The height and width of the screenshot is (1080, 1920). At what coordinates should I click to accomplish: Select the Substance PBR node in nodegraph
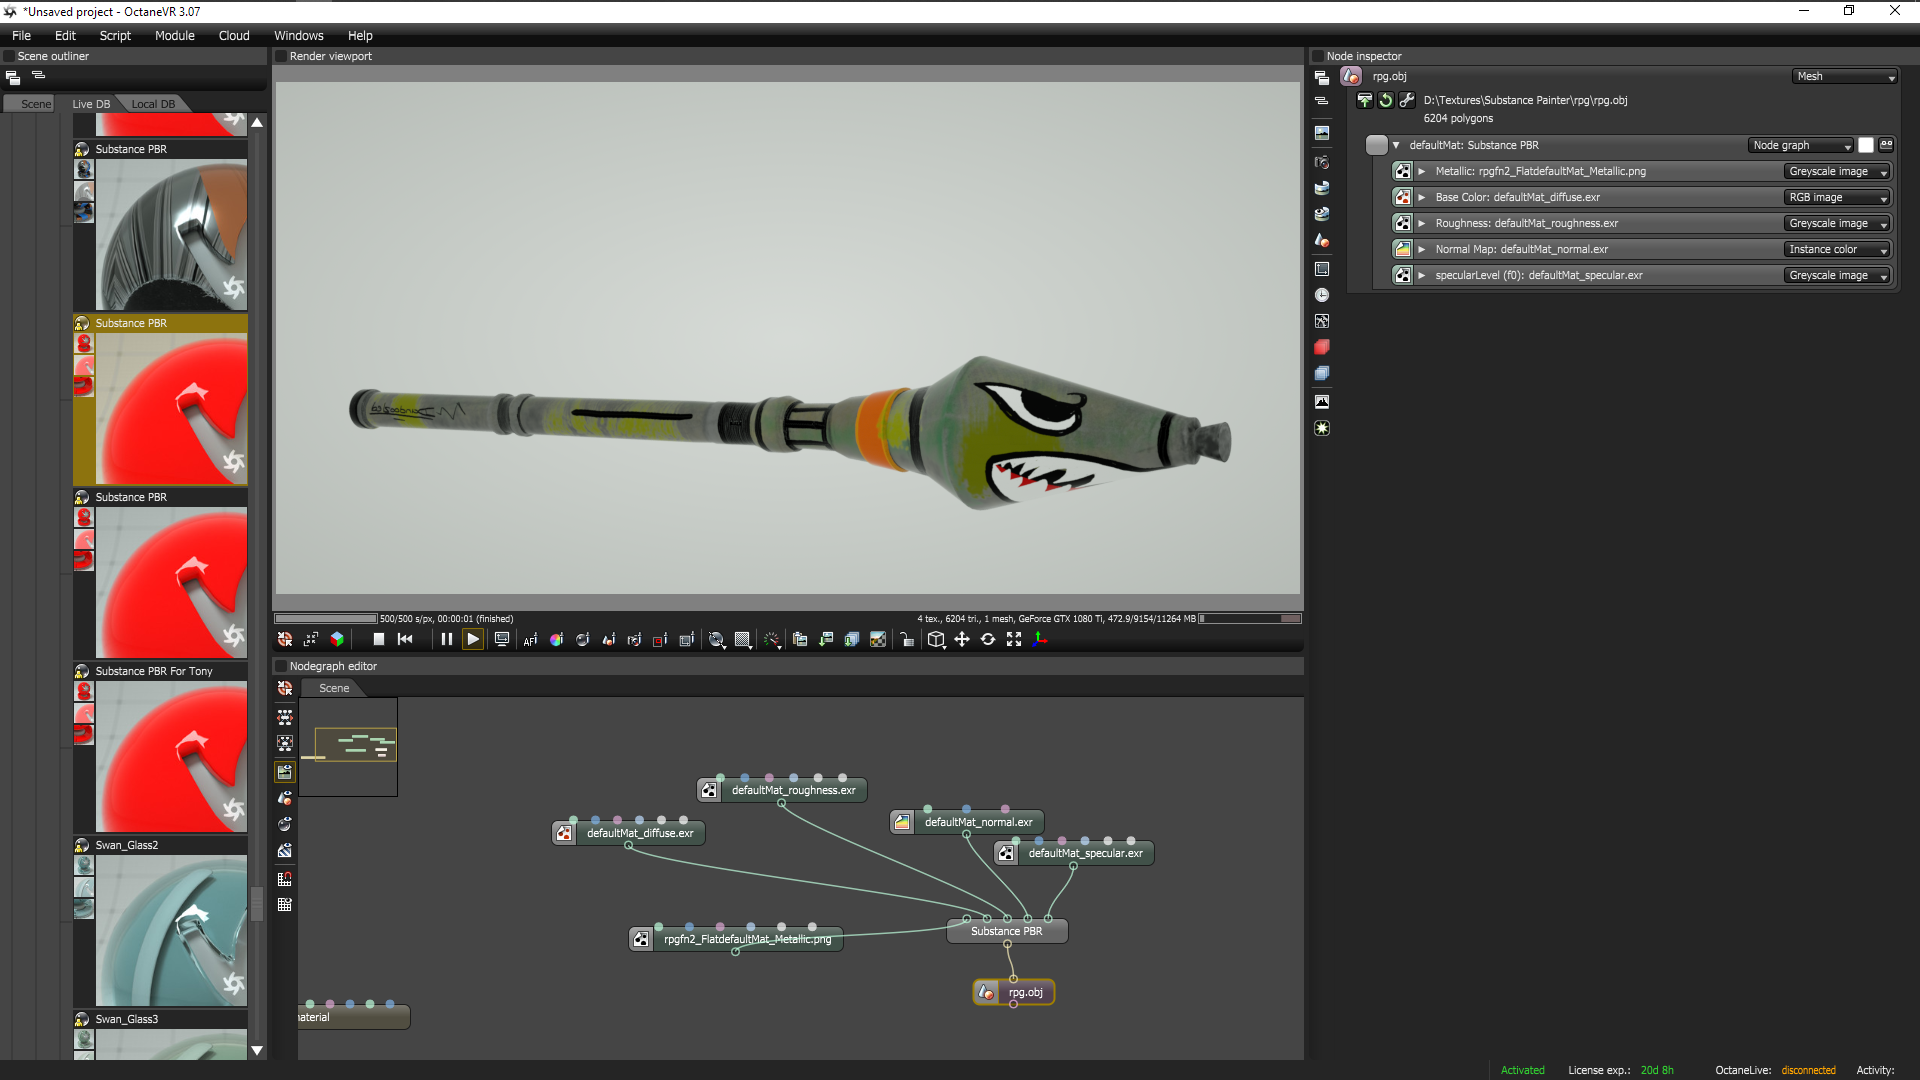point(1006,931)
